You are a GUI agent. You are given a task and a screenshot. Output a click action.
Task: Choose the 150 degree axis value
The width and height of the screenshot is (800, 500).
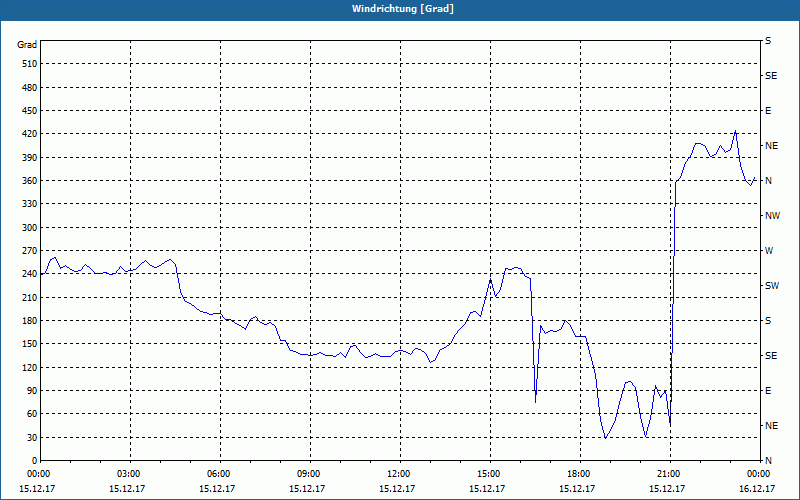(x=30, y=344)
